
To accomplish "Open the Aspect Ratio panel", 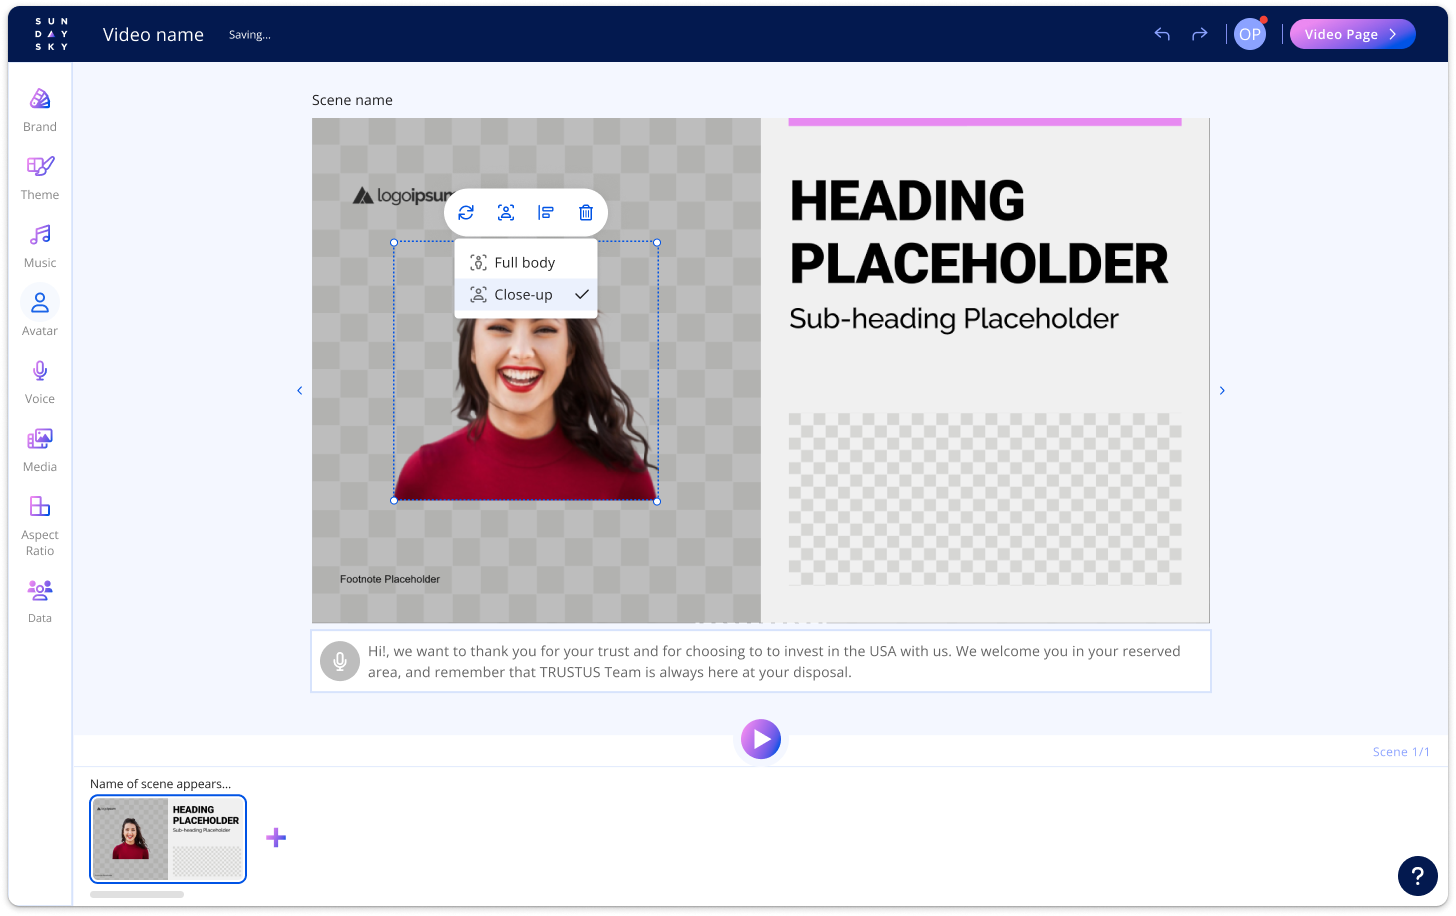I will [40, 525].
